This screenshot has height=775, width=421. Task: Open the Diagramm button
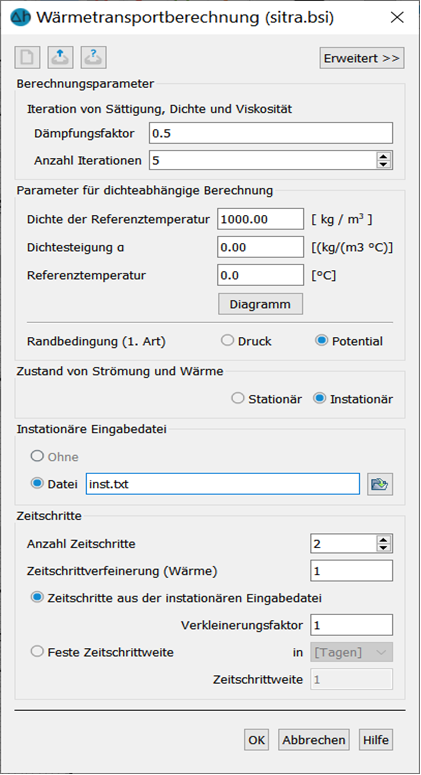point(260,304)
